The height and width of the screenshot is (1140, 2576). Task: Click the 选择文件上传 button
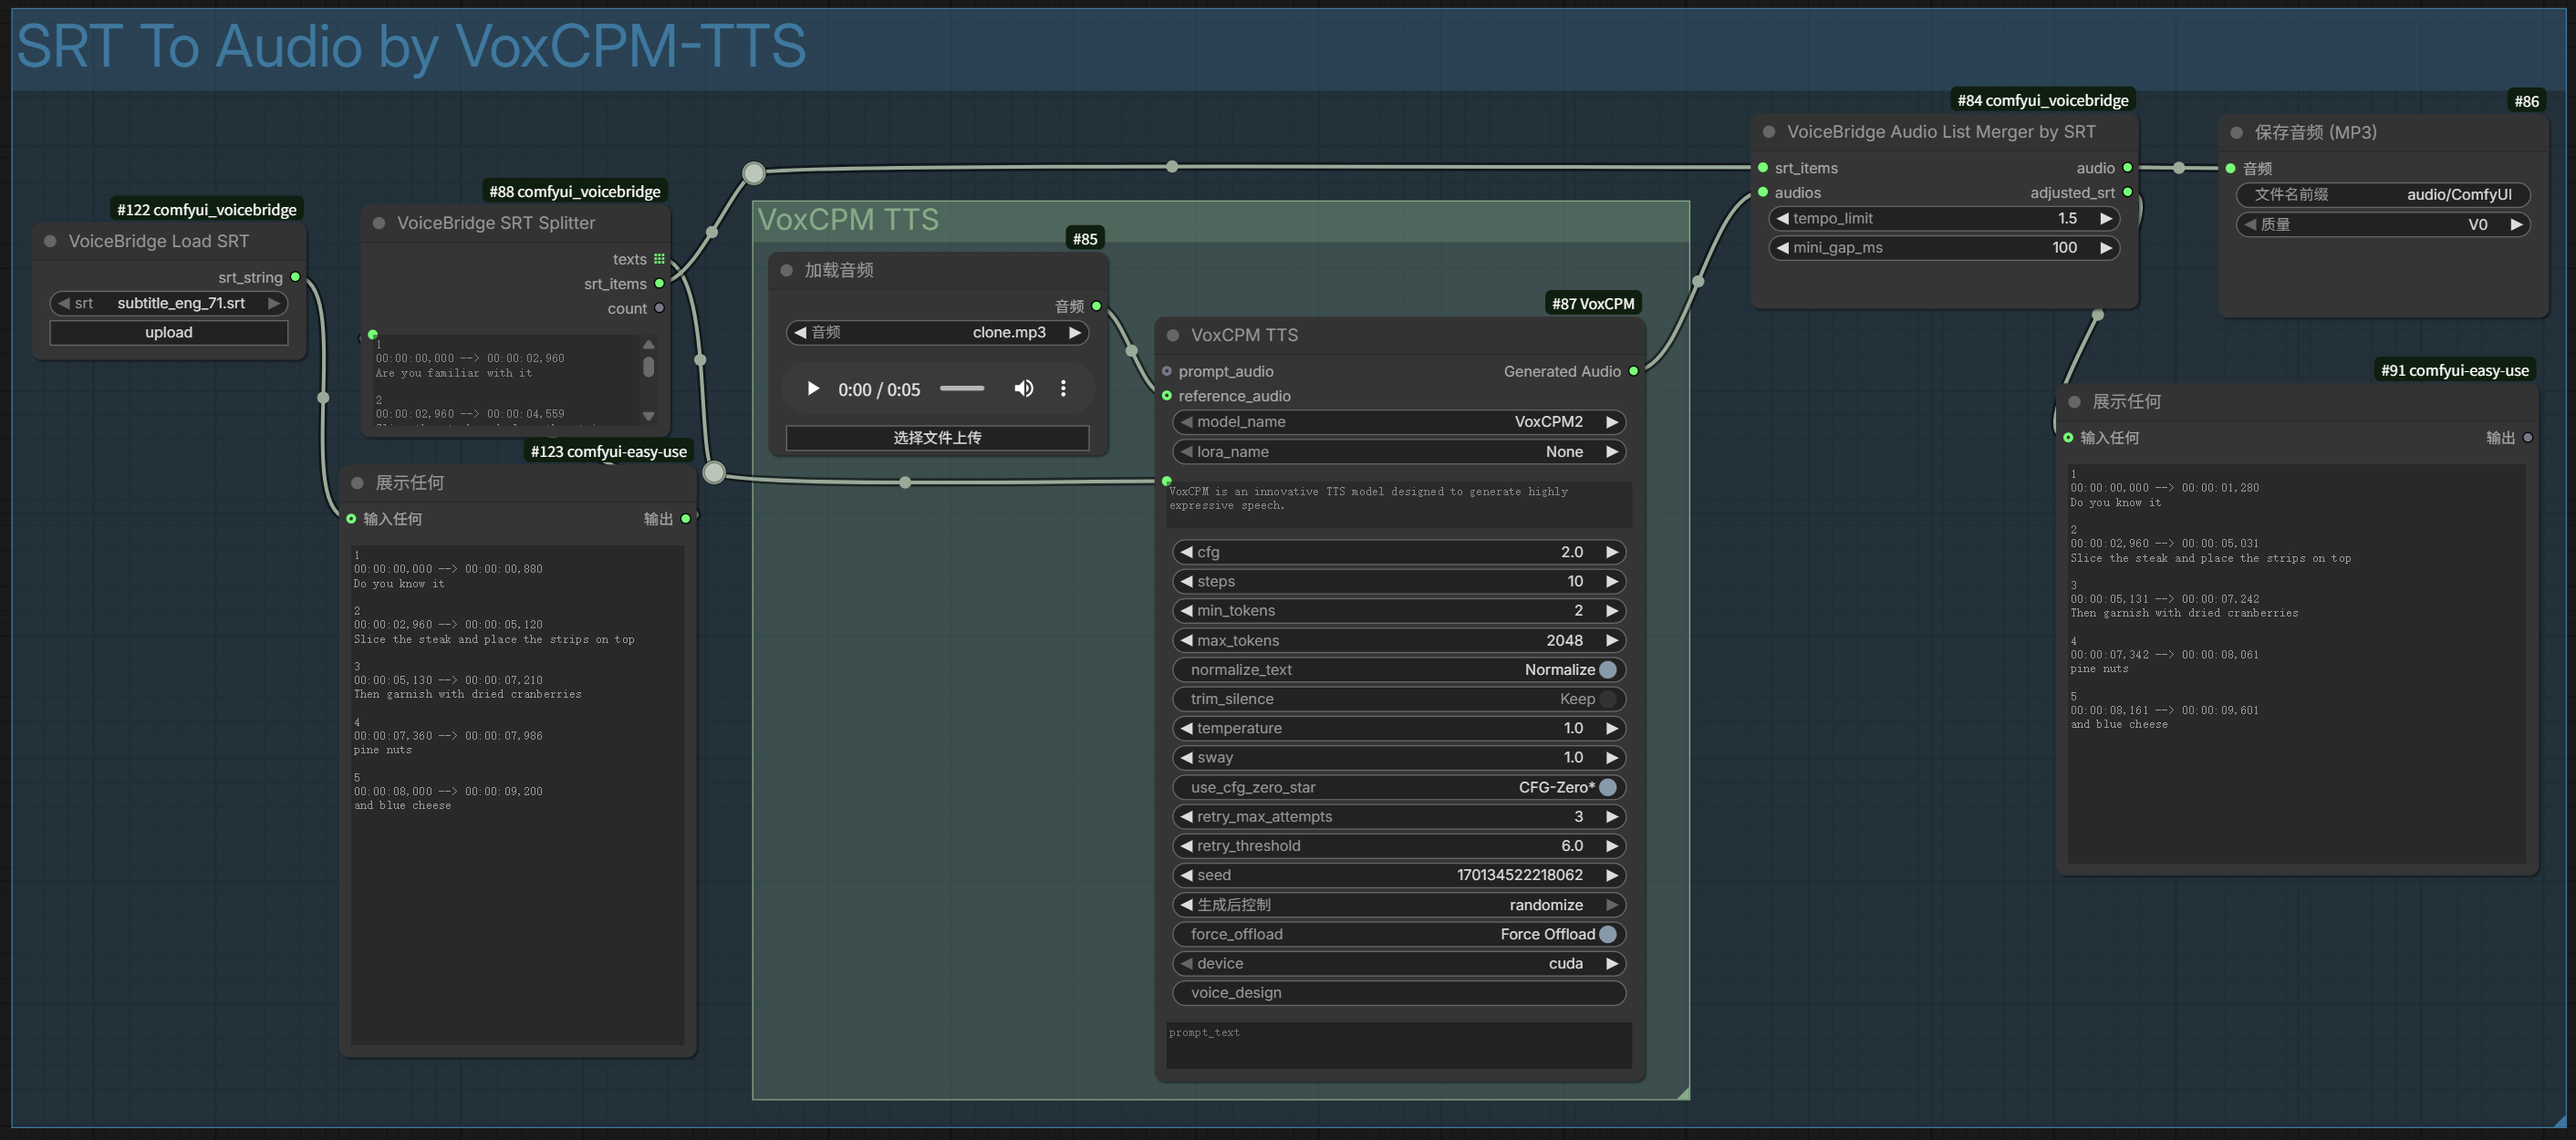pyautogui.click(x=937, y=437)
